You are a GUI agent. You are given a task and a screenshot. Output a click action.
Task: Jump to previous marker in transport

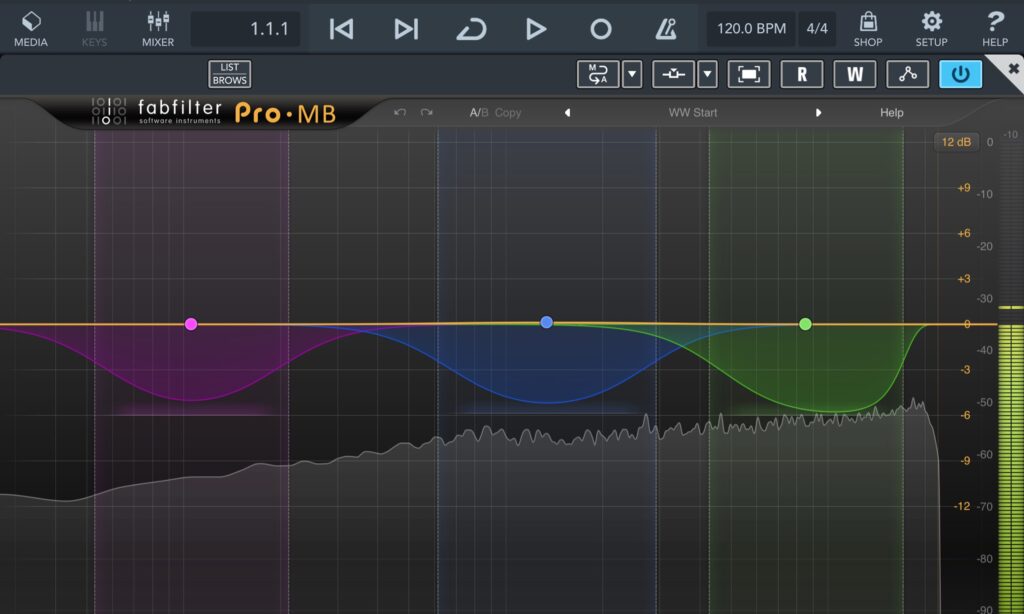tap(341, 29)
